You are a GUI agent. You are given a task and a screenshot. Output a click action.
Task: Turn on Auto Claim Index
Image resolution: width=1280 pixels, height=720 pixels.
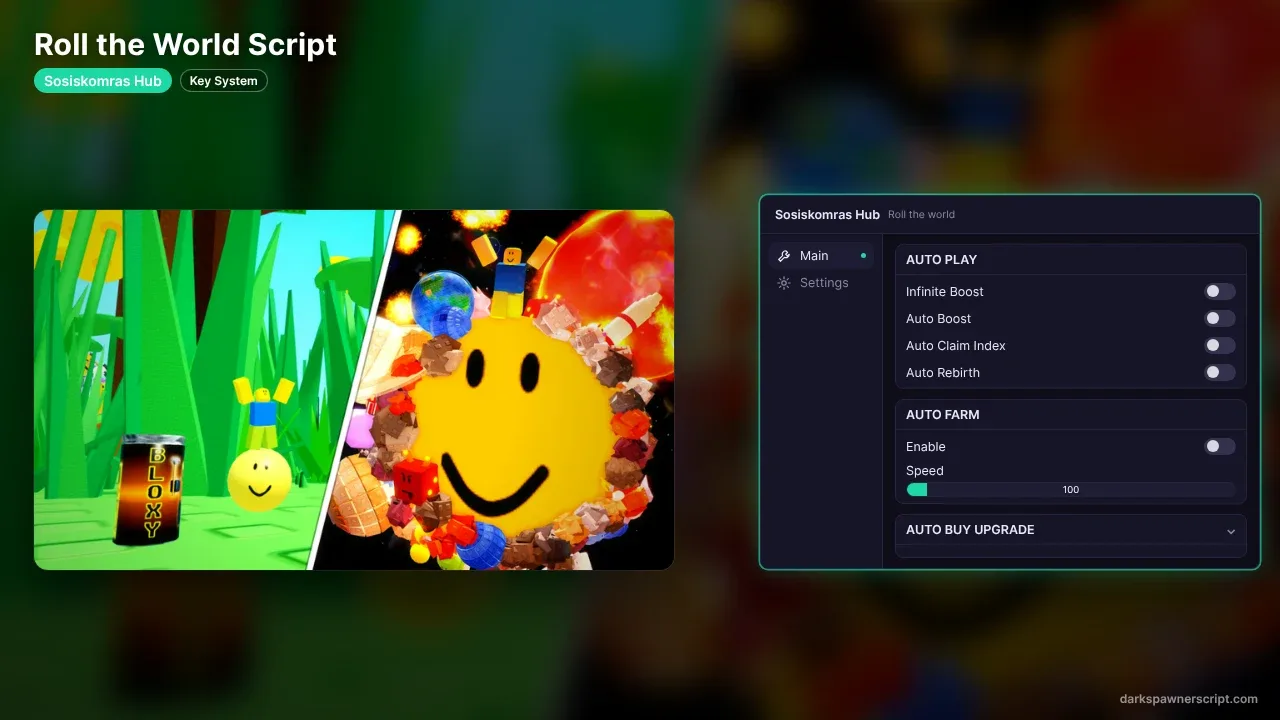click(x=1220, y=346)
